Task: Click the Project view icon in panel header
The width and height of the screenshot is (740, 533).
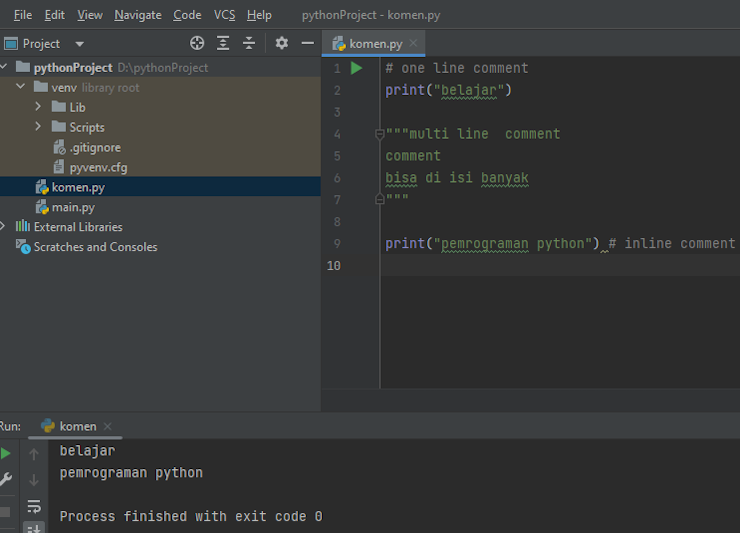Action: [11, 44]
